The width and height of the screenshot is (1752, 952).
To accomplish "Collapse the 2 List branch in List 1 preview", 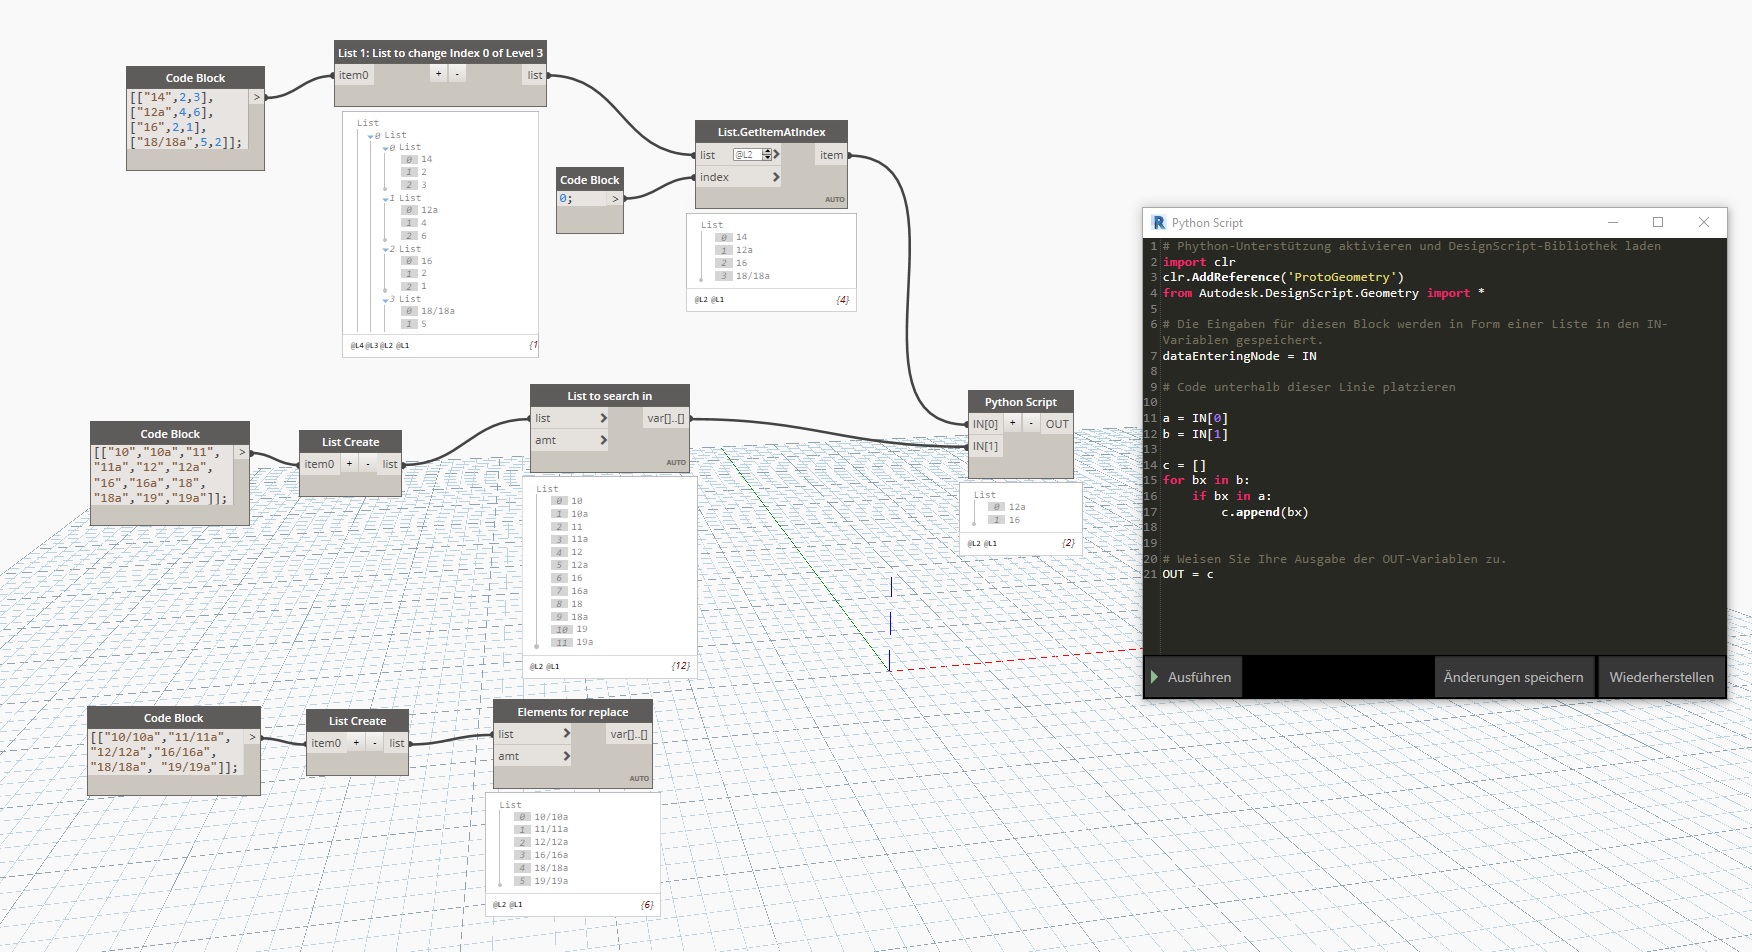I will pos(386,250).
